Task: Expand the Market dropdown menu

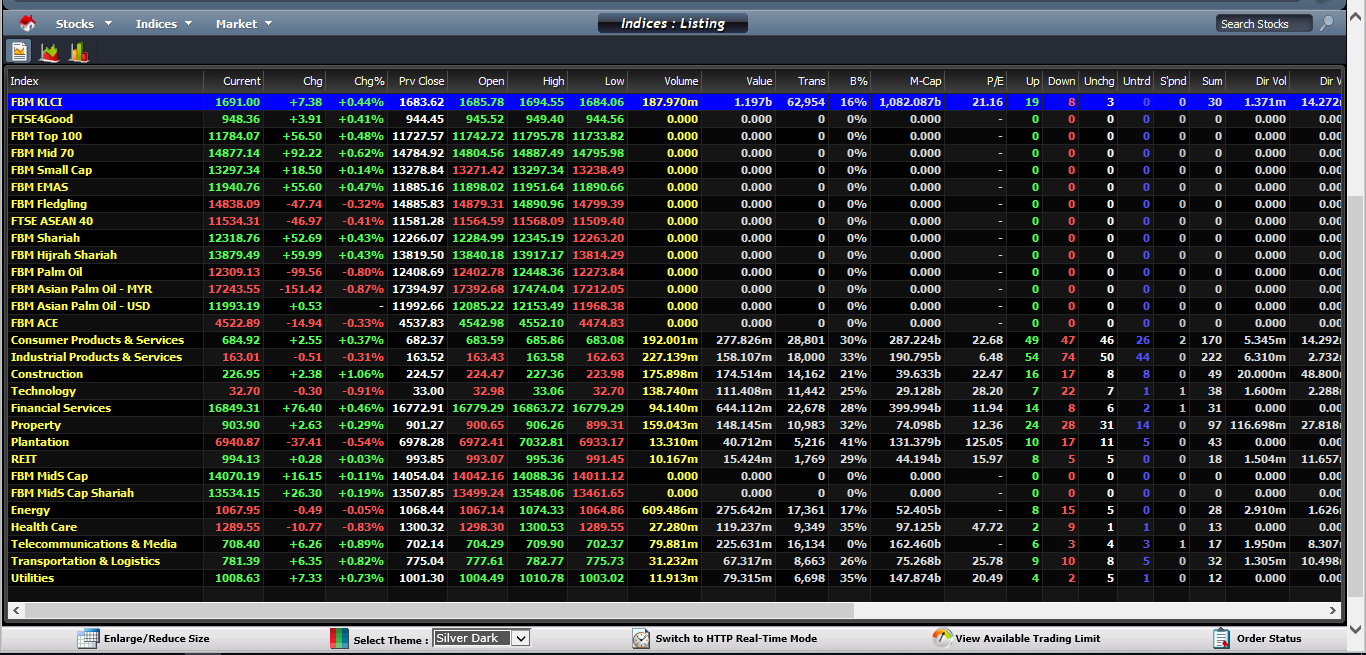Action: (244, 24)
